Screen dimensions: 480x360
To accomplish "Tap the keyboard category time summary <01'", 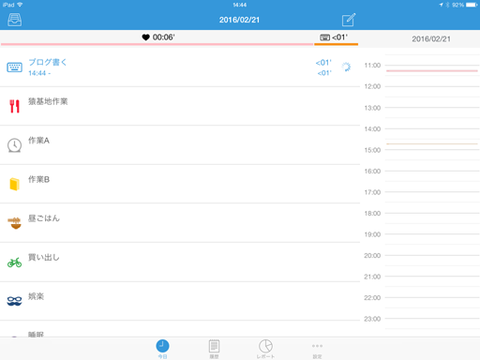I will point(333,37).
